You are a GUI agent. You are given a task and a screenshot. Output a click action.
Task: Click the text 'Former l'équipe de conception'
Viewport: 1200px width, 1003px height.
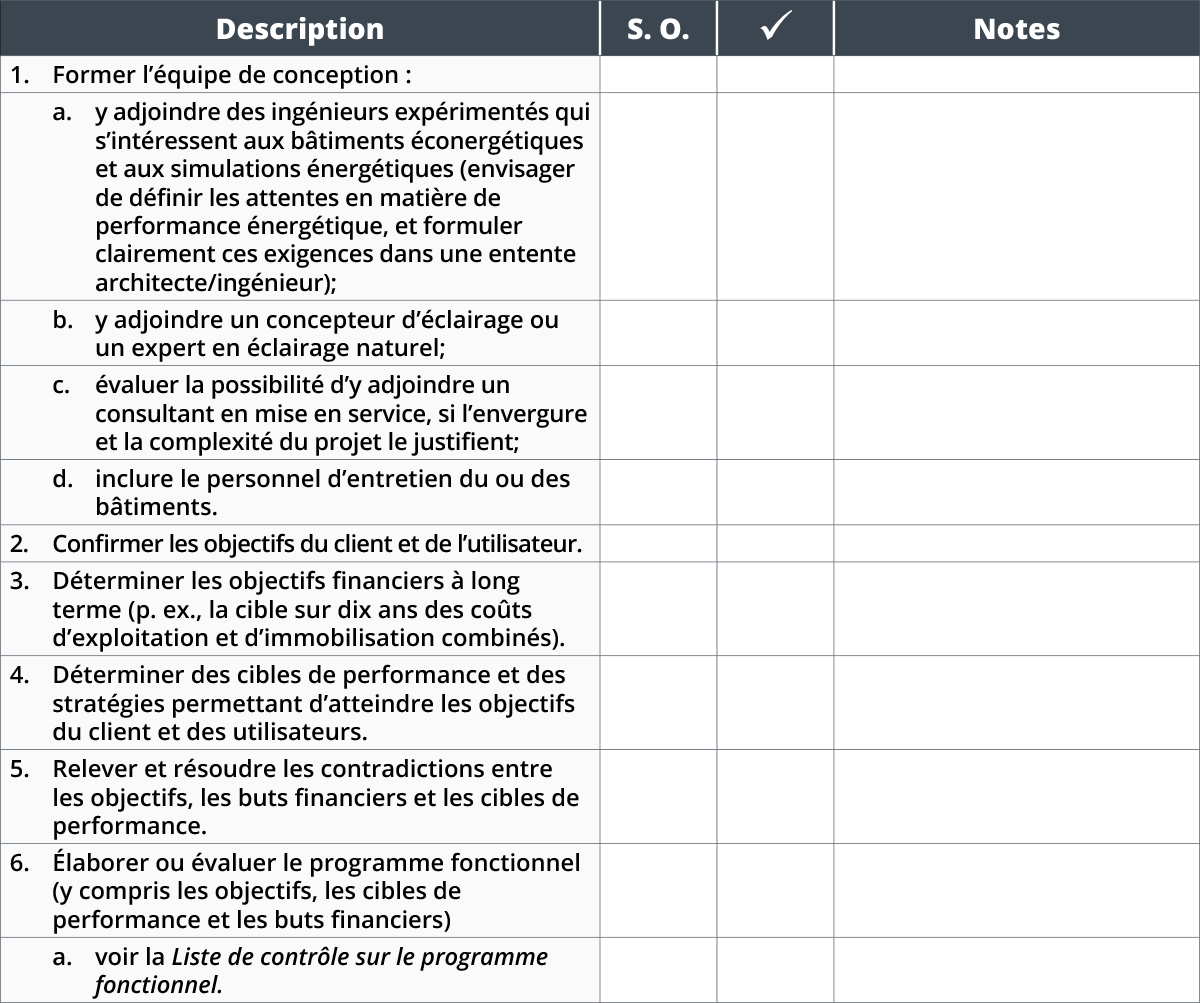[232, 75]
